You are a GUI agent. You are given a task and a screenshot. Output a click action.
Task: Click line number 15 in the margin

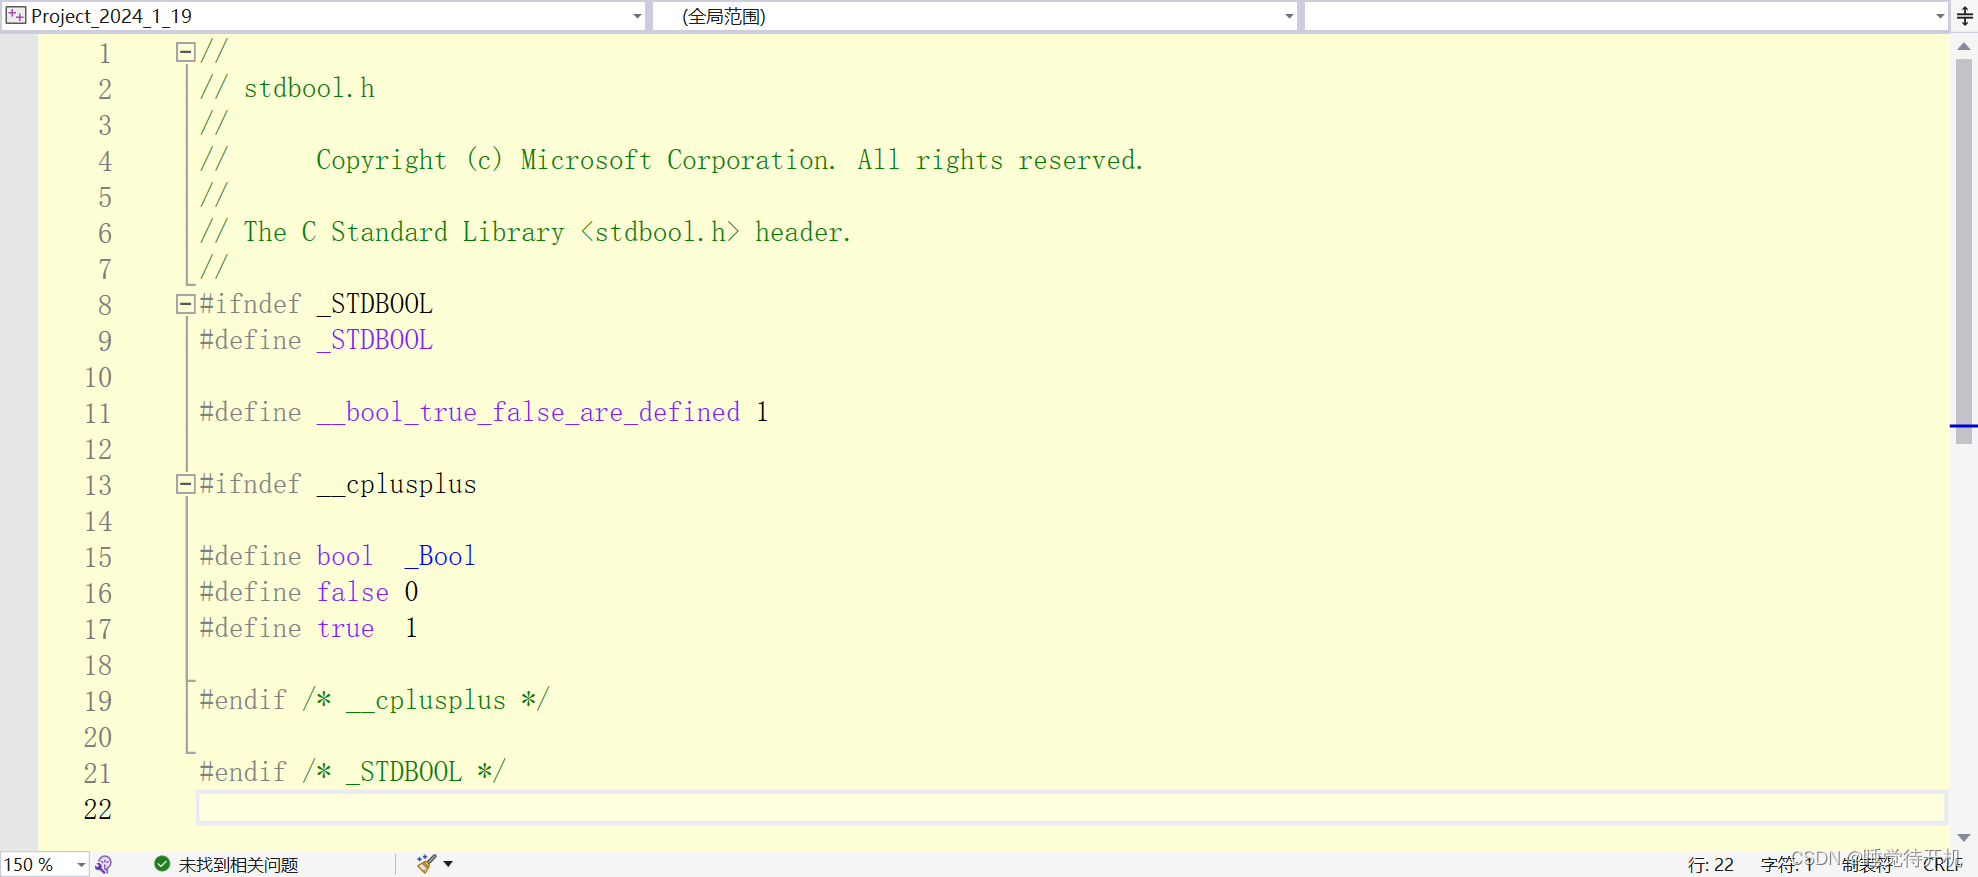coord(98,557)
